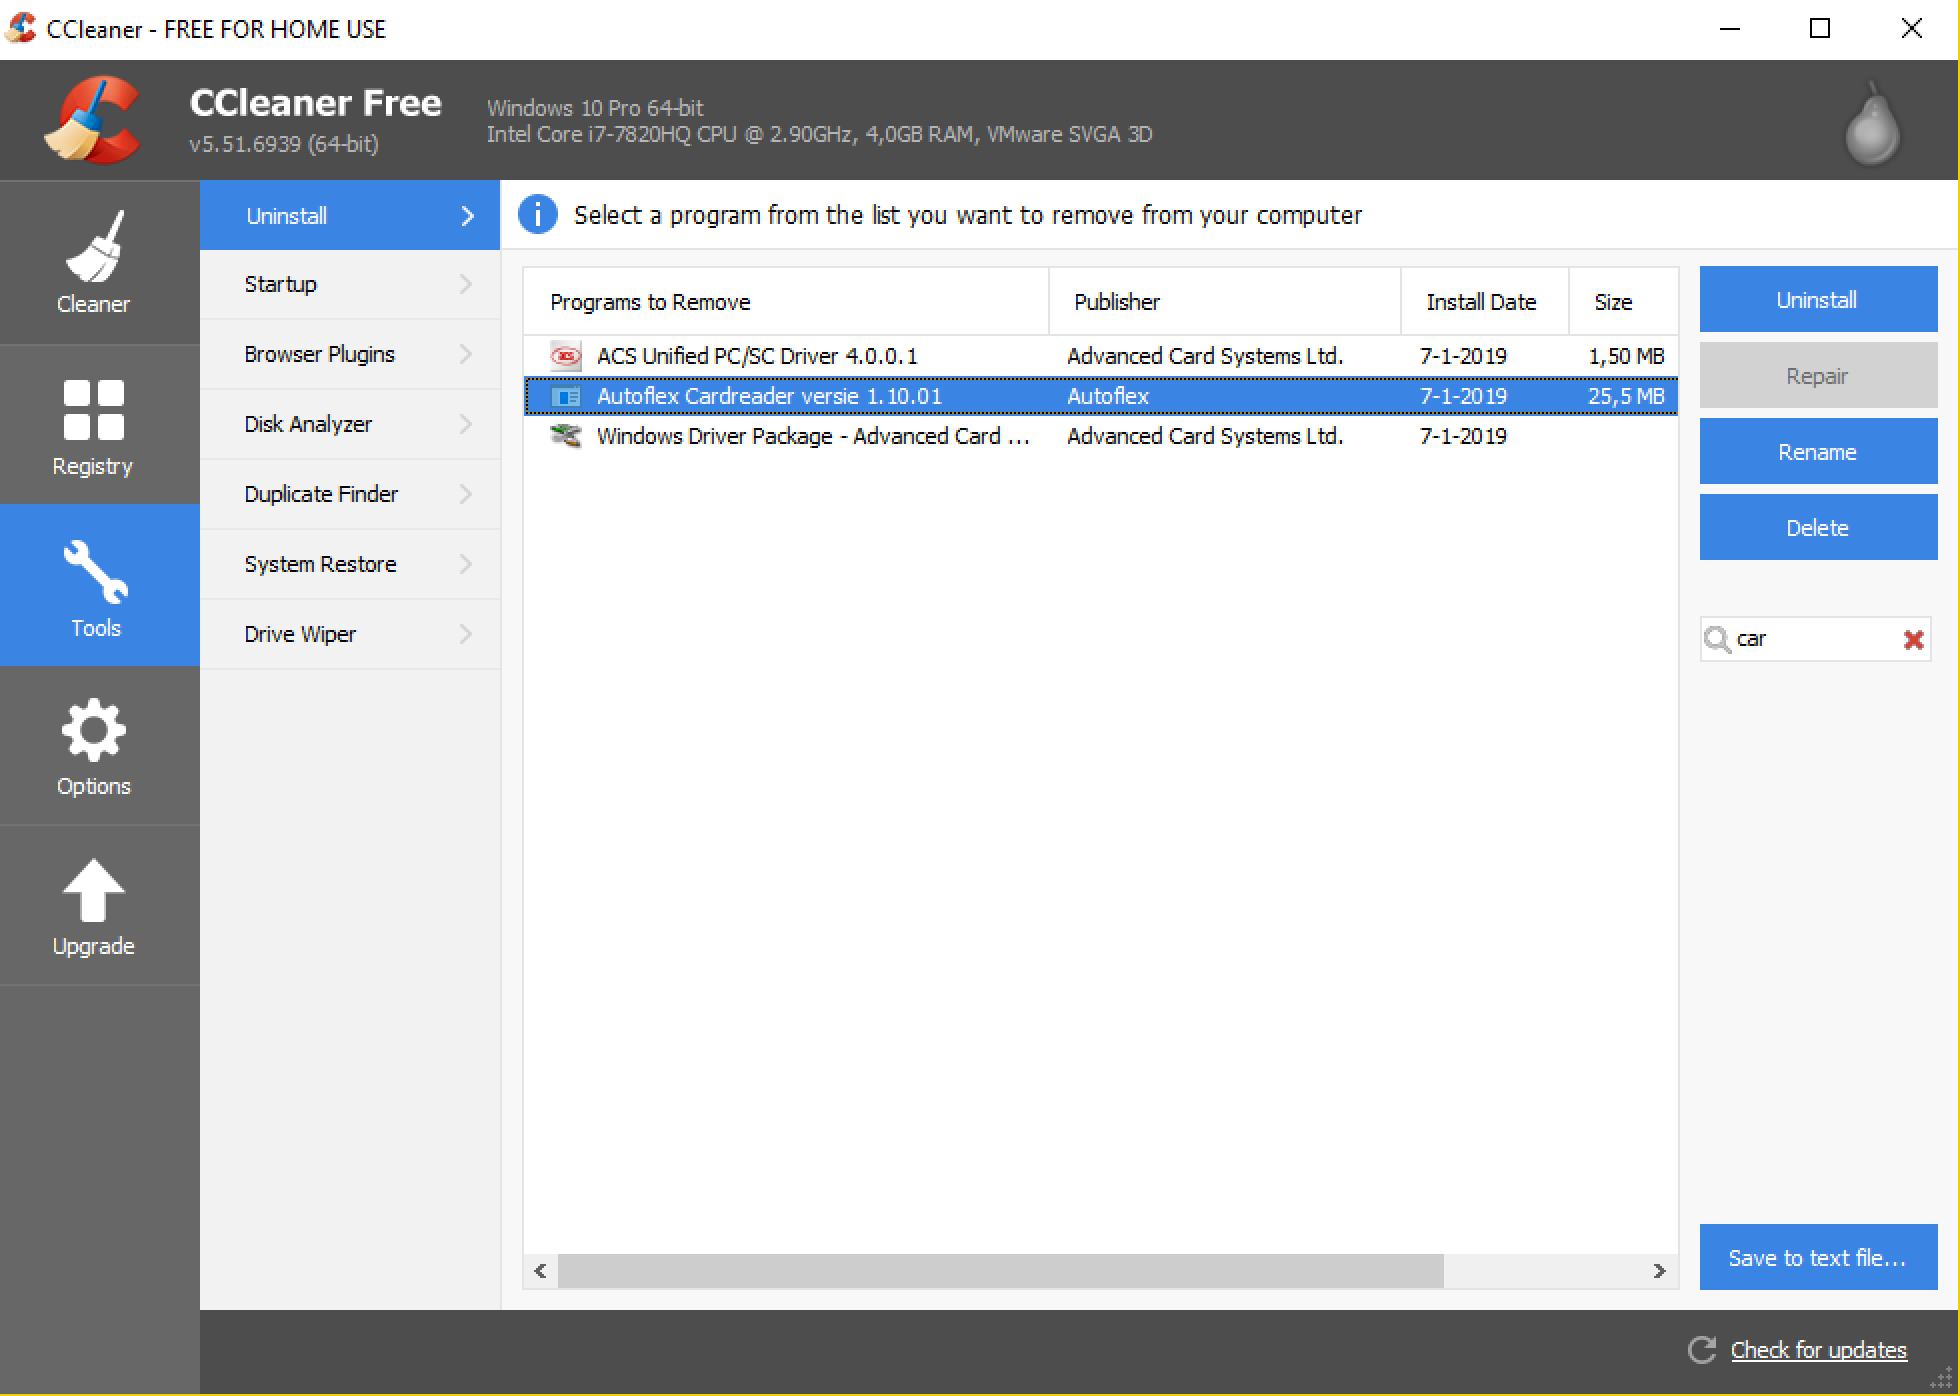Expand the Disk Analyzer chevron

tap(466, 424)
